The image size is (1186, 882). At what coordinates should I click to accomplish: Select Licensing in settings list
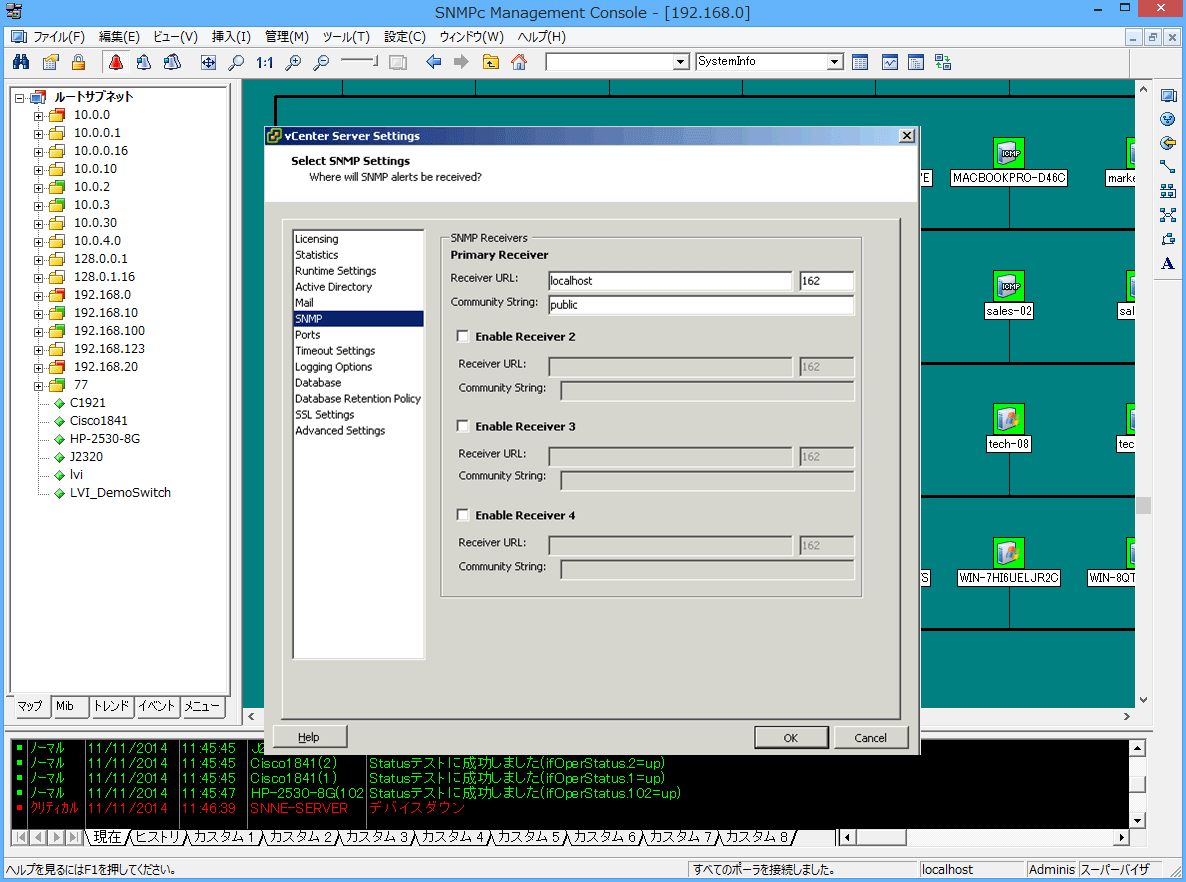tap(317, 239)
